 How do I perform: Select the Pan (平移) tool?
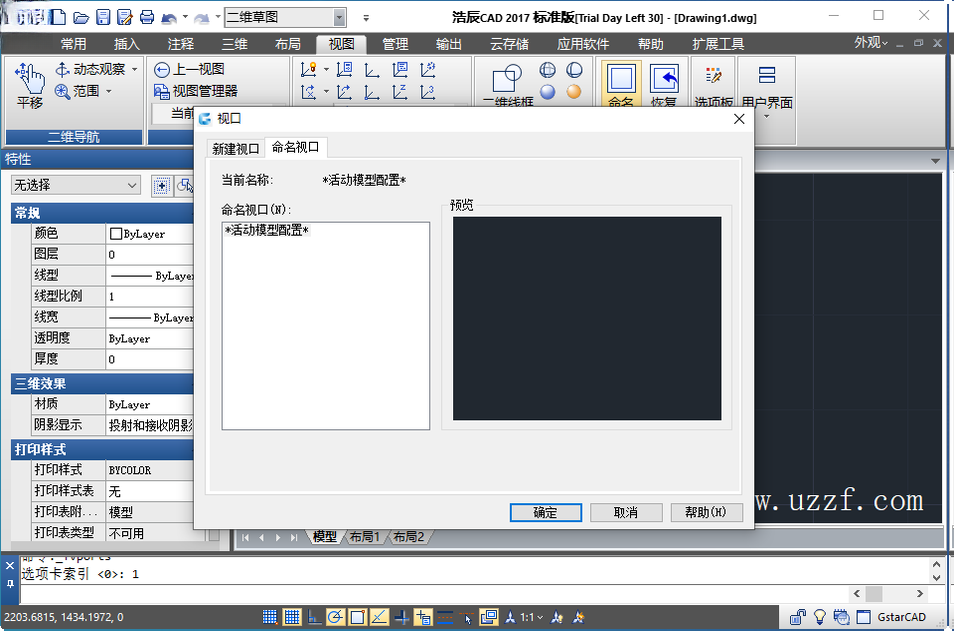(30, 85)
